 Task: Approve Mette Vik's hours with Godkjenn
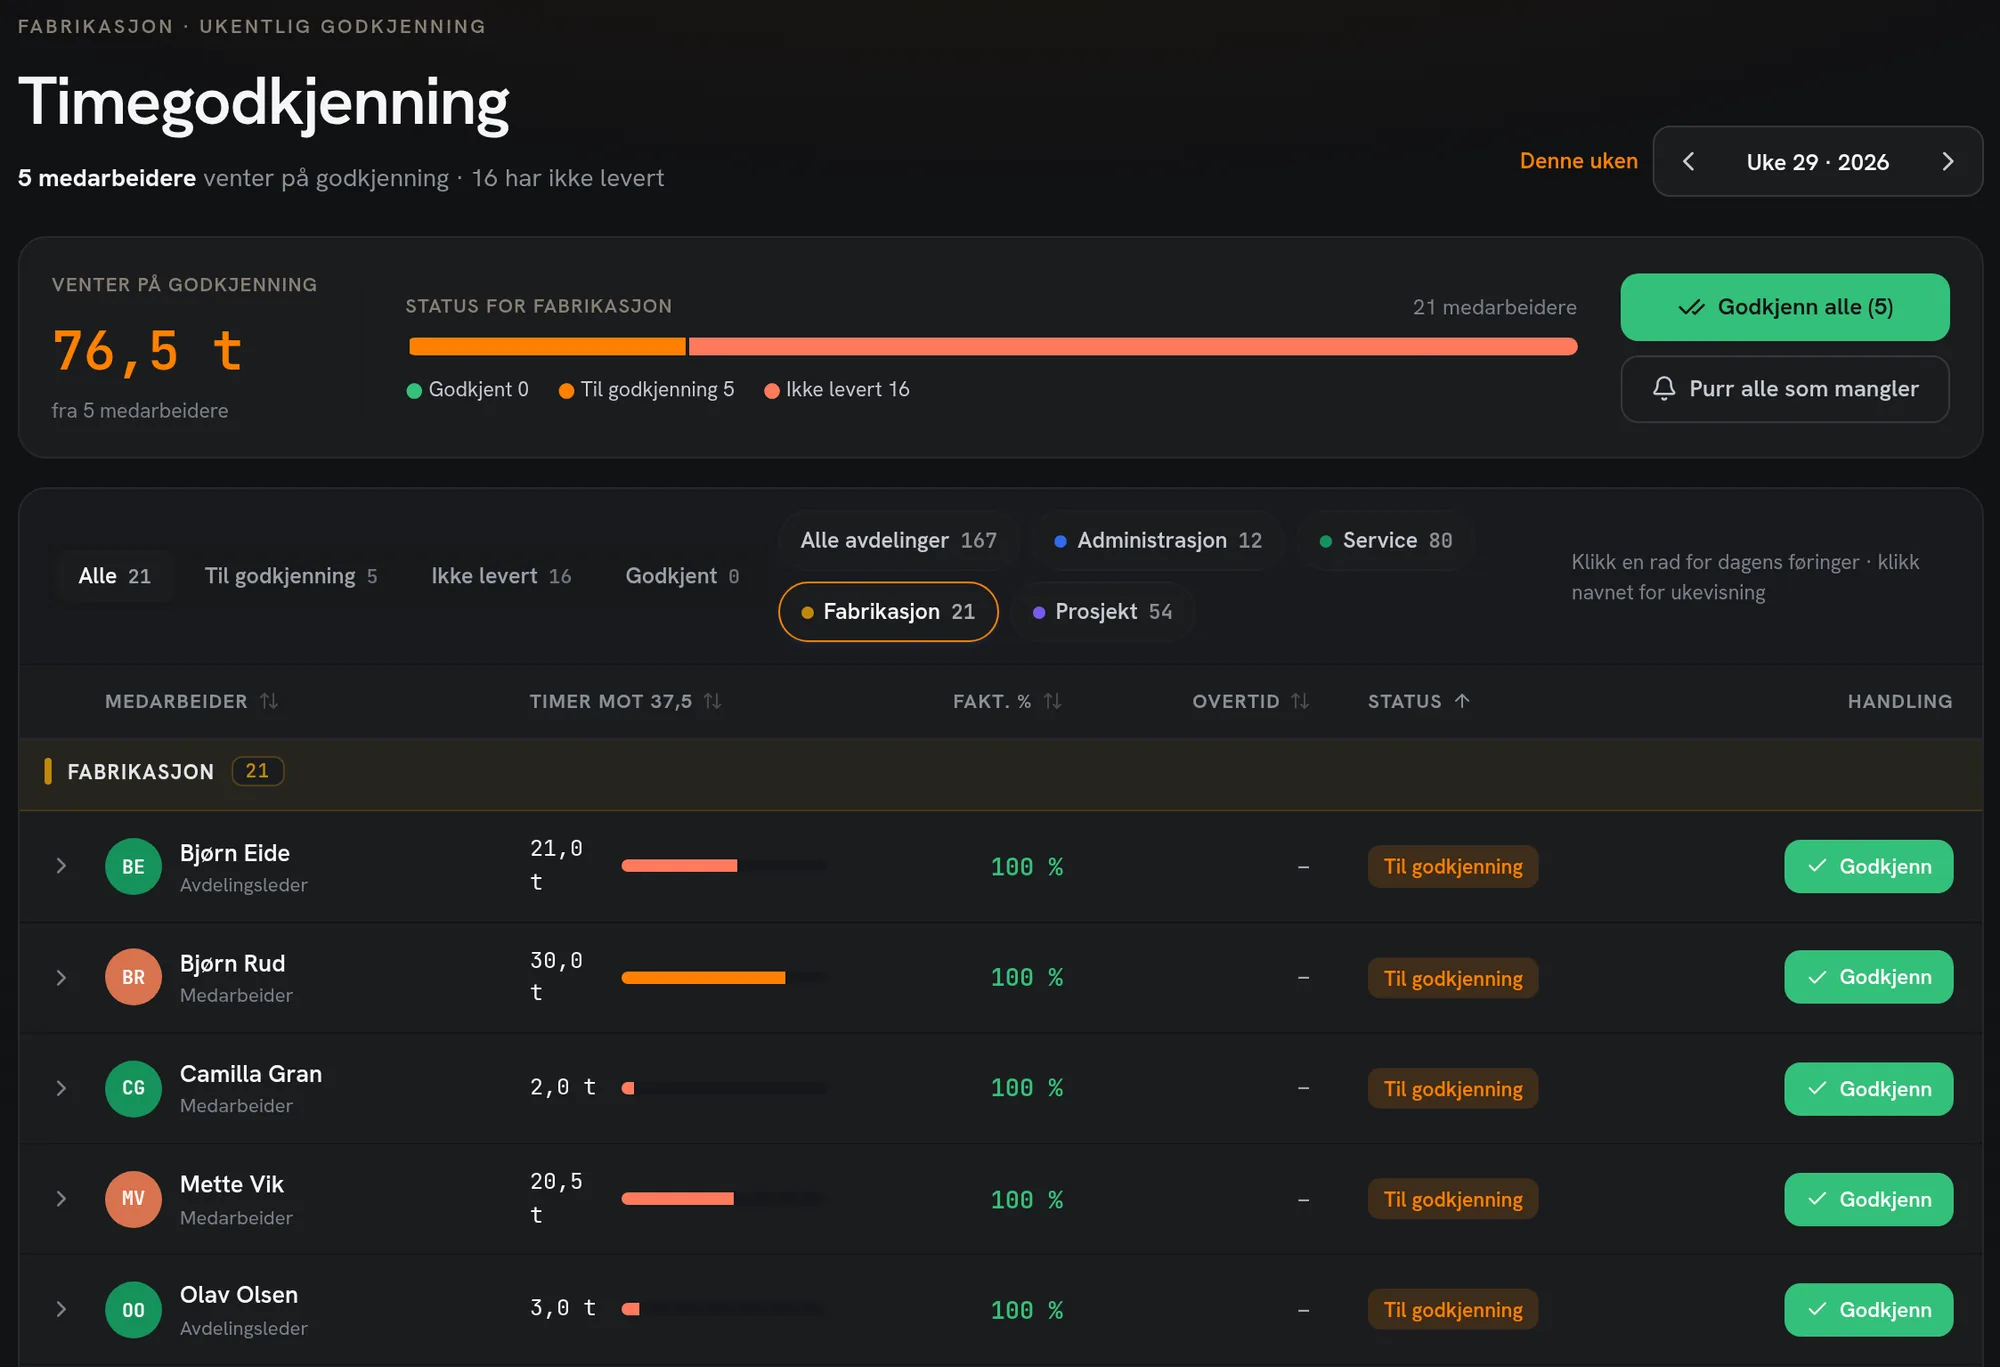point(1868,1199)
